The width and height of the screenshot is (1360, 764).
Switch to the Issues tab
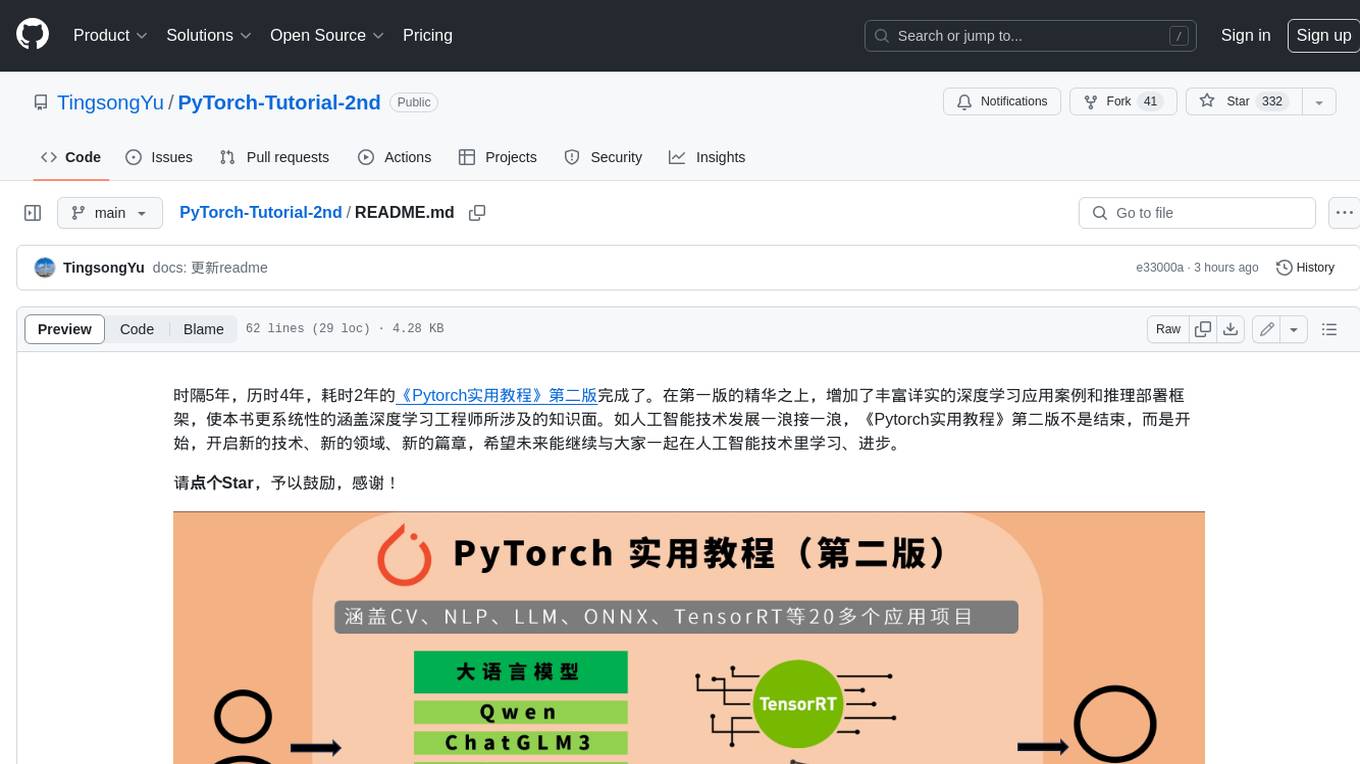tap(159, 157)
